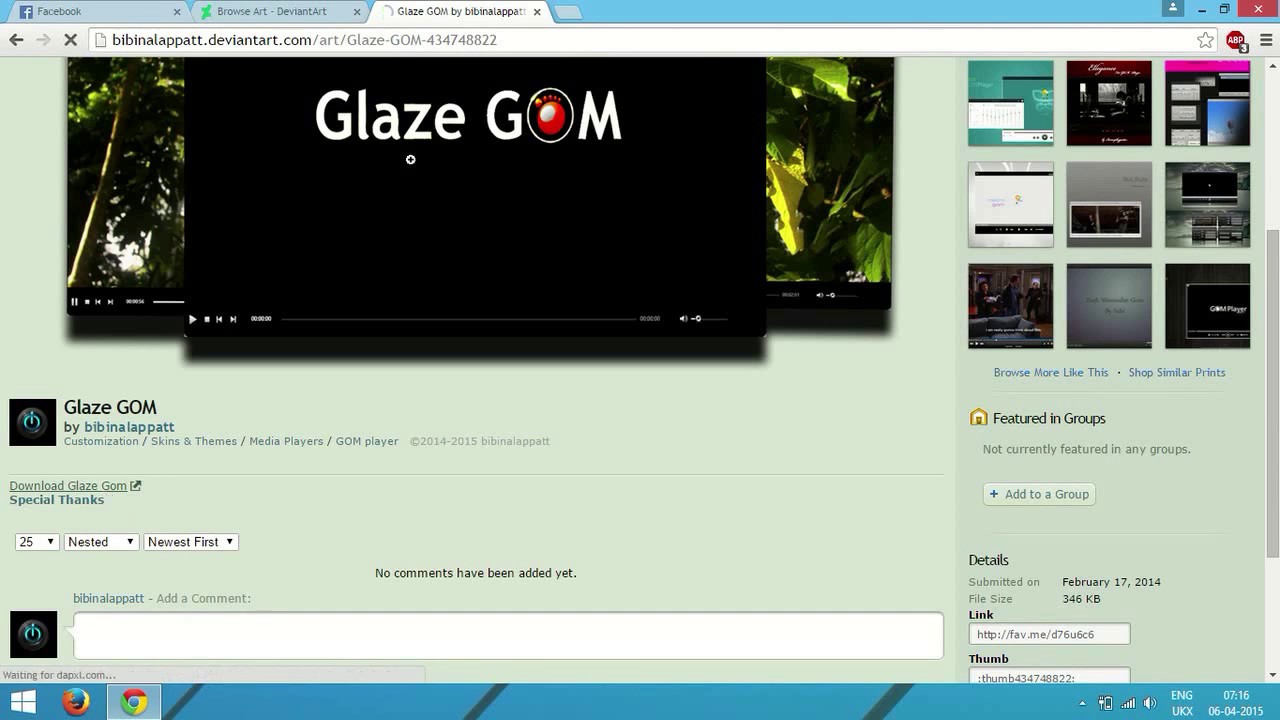Open black player thumbnail, middle row right

coord(1207,205)
